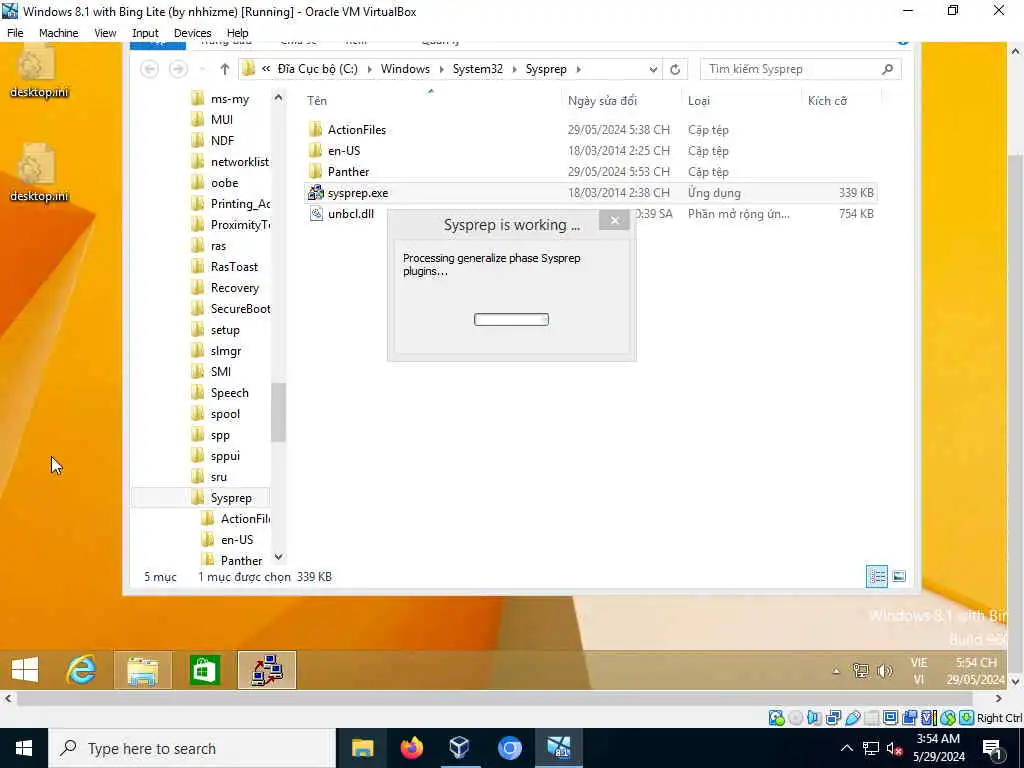Screen dimensions: 1024x768
Task: Open address bar history dropdown
Action: tap(653, 69)
